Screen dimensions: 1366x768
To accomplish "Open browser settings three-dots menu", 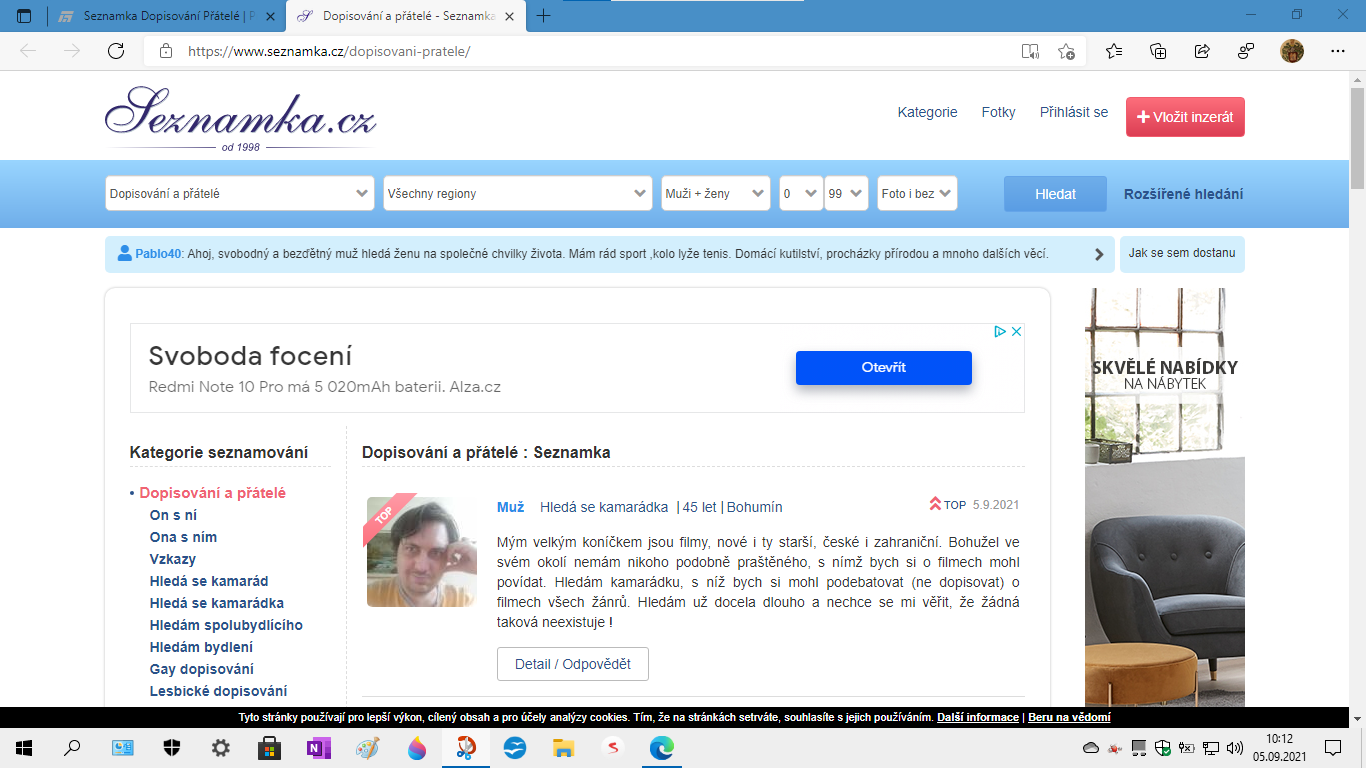I will [x=1338, y=51].
